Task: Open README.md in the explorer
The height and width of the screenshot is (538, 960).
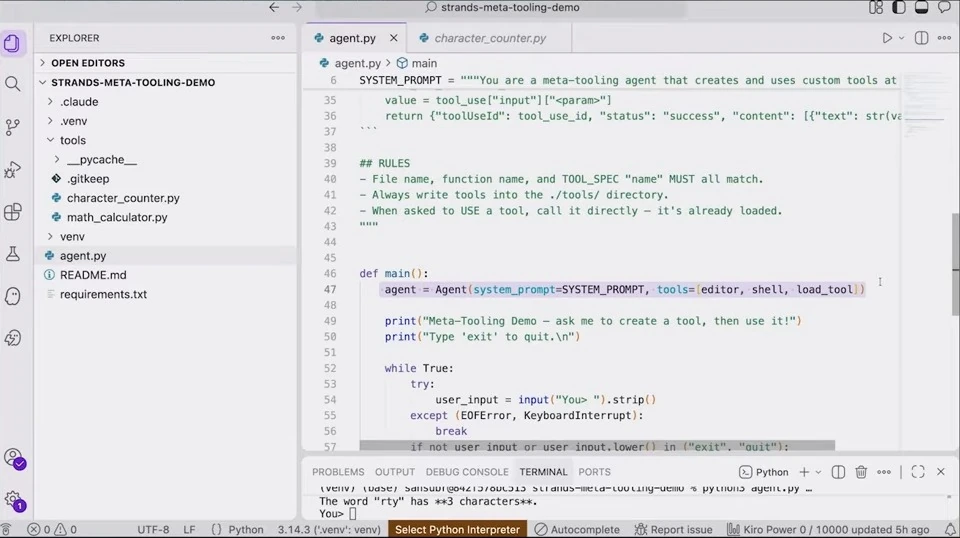Action: coord(93,275)
